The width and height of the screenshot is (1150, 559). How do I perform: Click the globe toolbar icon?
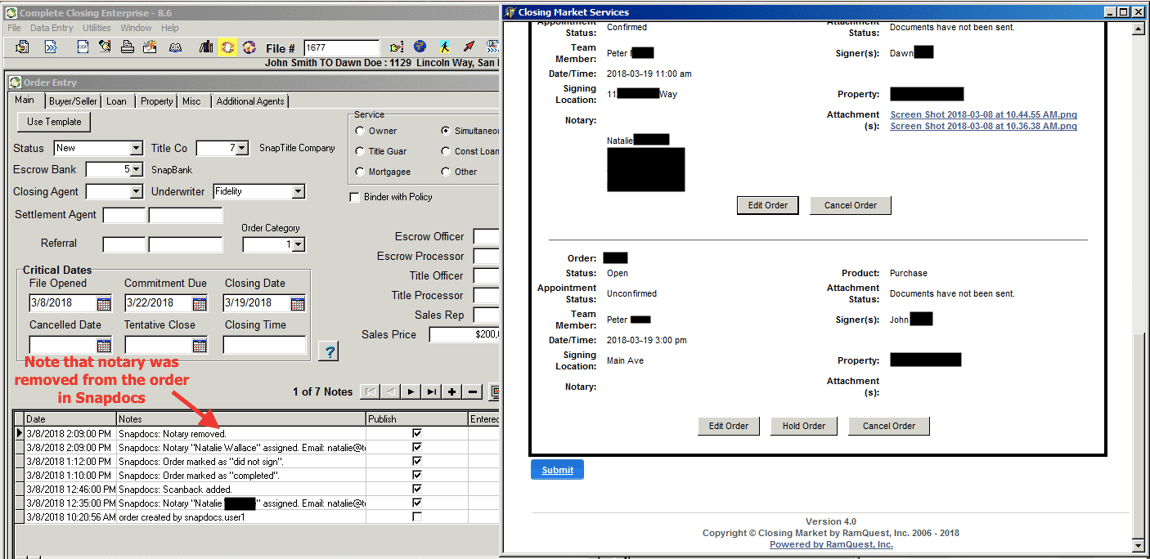[x=420, y=48]
